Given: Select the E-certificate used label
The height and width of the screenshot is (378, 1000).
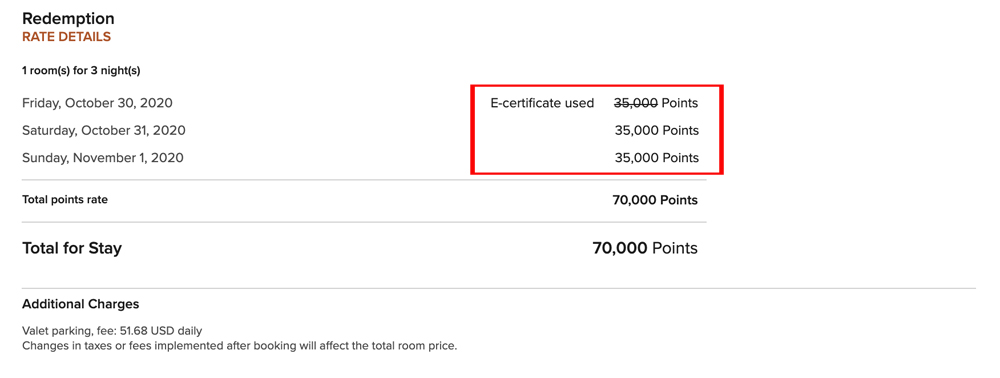Looking at the screenshot, I should click(542, 103).
